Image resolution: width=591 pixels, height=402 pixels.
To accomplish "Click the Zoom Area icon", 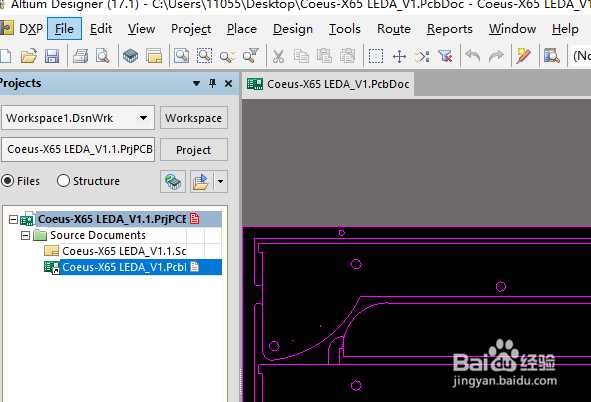I will (x=204, y=56).
